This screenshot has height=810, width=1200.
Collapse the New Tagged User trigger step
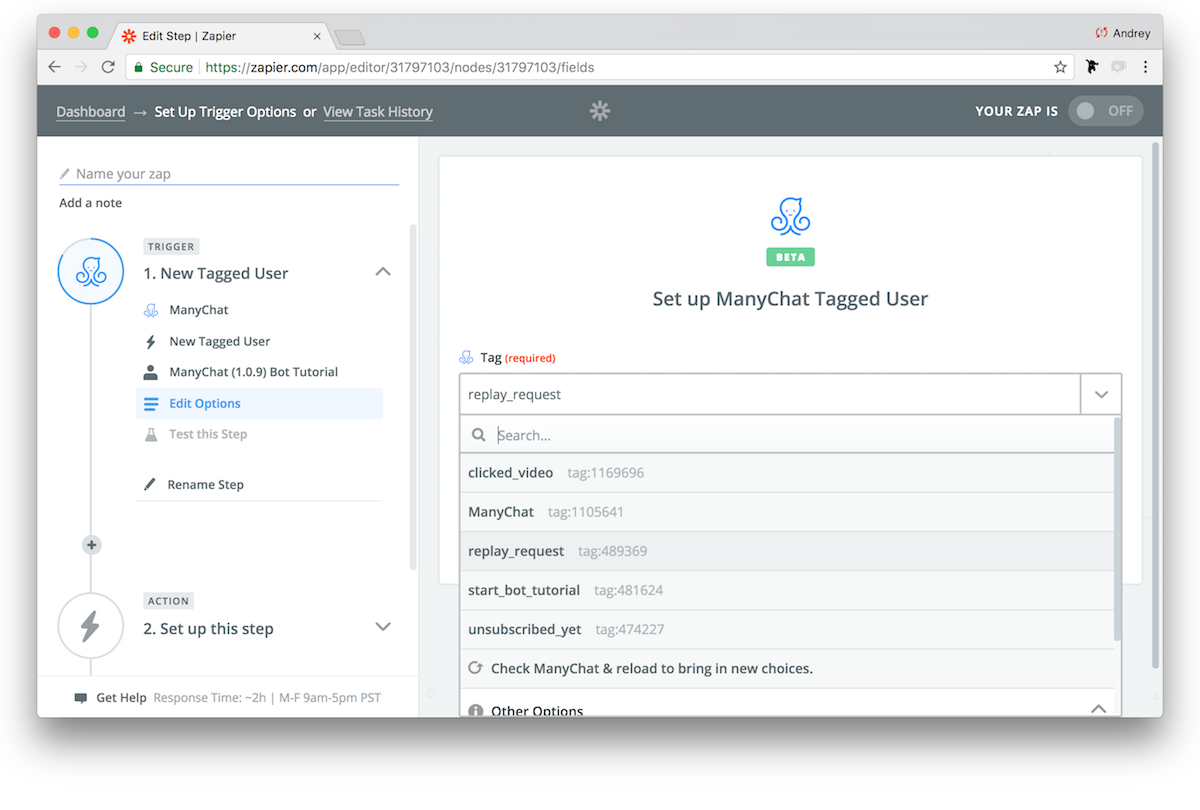click(x=383, y=272)
